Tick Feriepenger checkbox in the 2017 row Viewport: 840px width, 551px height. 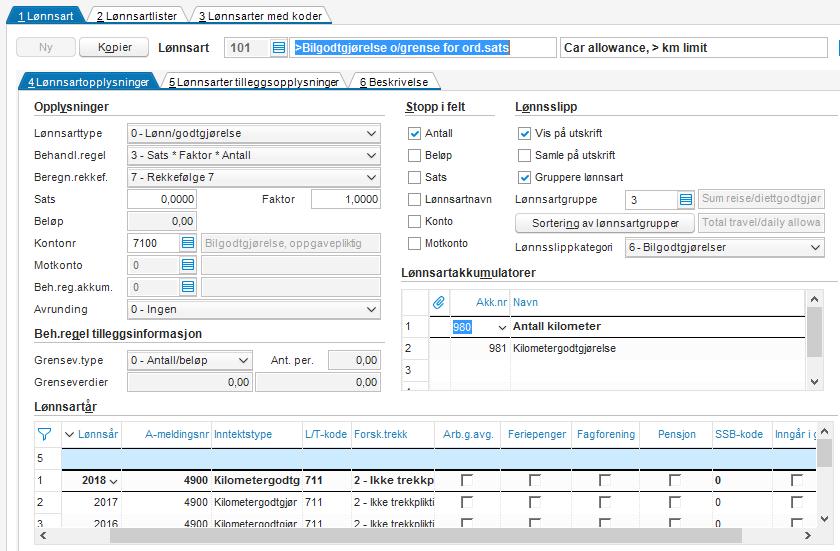[535, 502]
